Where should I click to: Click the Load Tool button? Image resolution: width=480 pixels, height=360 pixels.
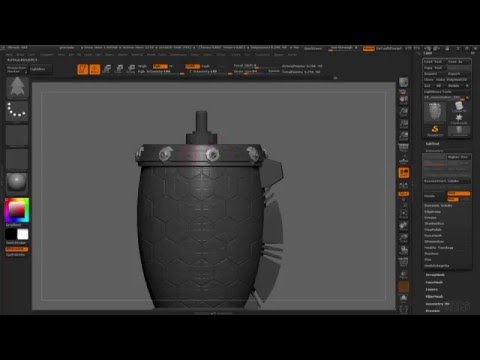pyautogui.click(x=433, y=62)
